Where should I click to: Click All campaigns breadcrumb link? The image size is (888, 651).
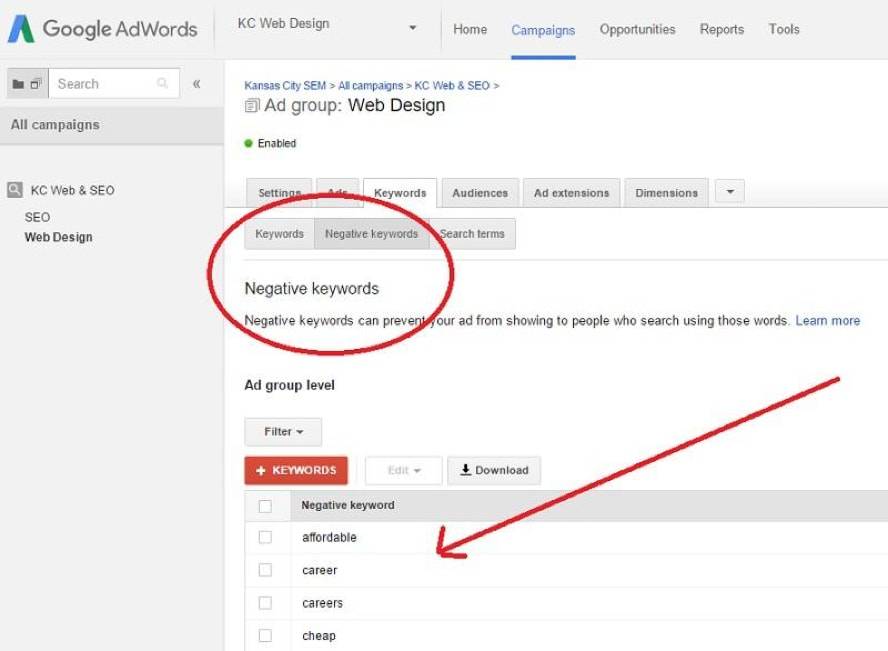coord(370,85)
